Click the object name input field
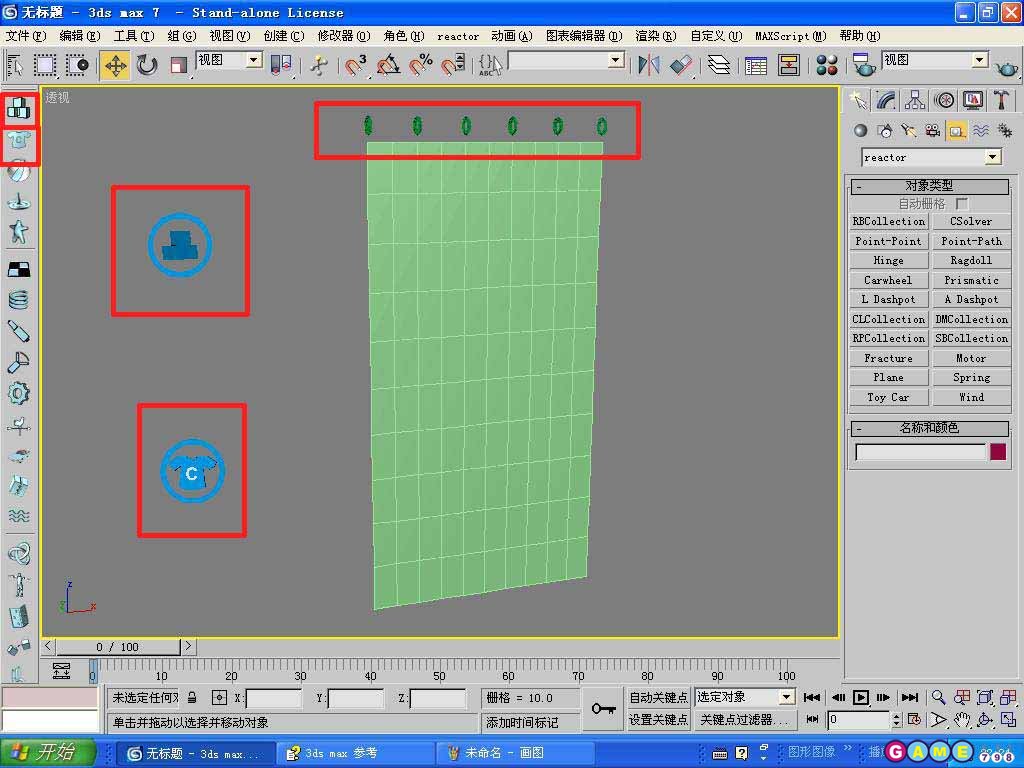The width and height of the screenshot is (1024, 768). pos(920,452)
